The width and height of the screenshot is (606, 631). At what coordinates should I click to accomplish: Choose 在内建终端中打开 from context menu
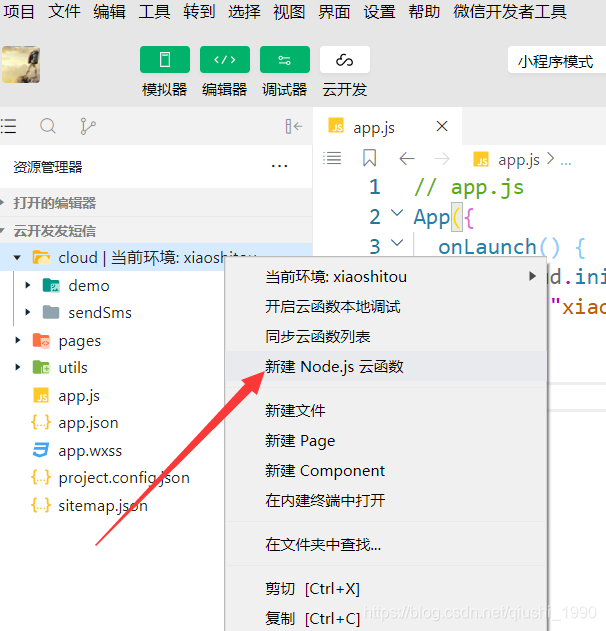click(x=385, y=500)
